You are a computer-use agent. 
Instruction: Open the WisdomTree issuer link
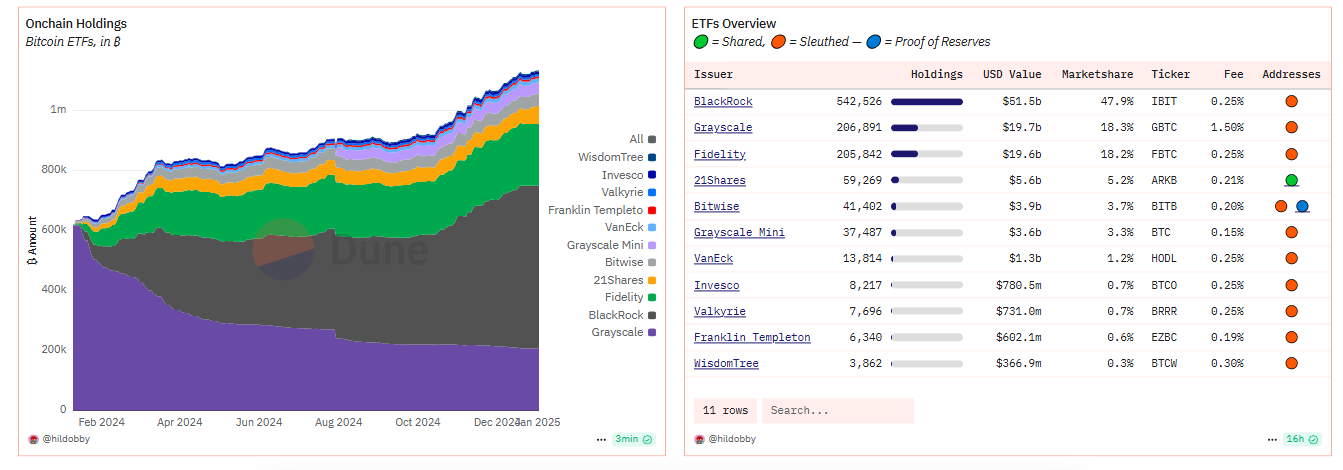click(x=726, y=363)
